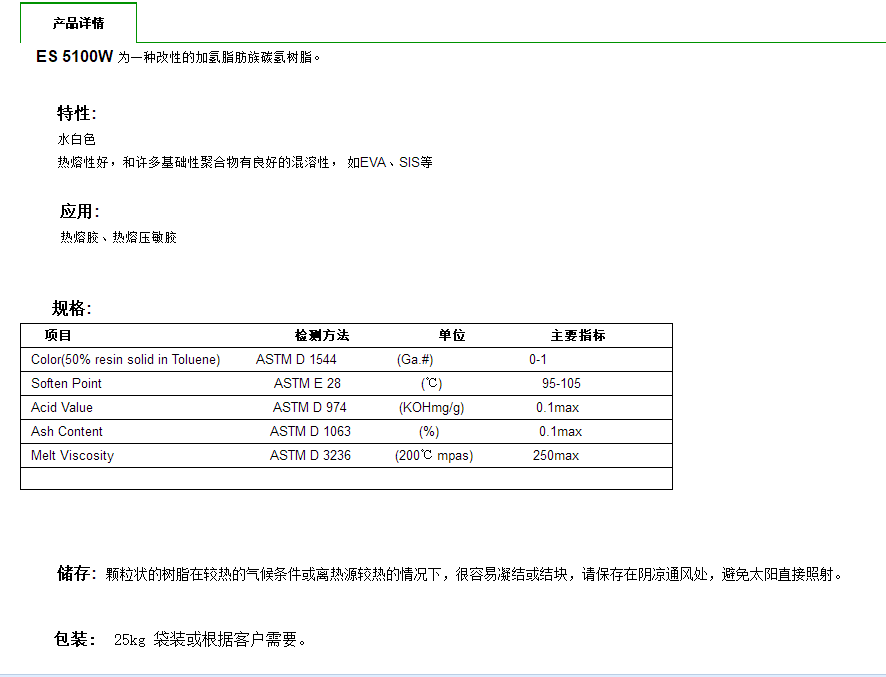
Task: Select the 规格 section heading
Action: coord(71,308)
